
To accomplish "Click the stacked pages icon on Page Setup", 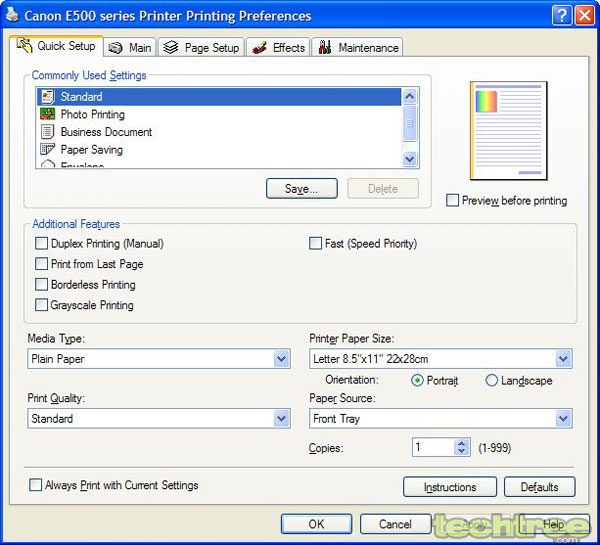I will pos(171,47).
